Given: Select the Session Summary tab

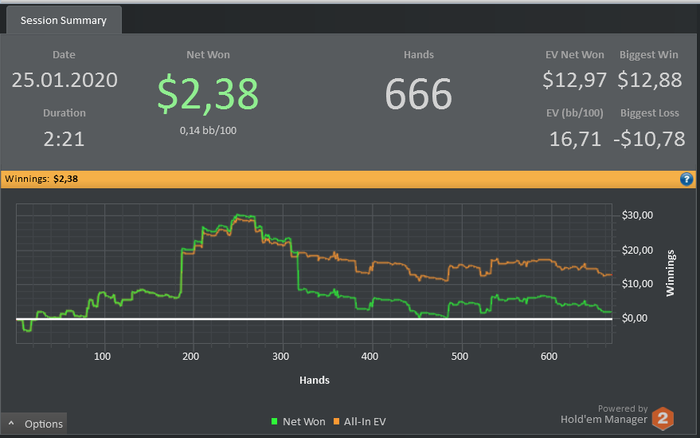Looking at the screenshot, I should 63,21.
